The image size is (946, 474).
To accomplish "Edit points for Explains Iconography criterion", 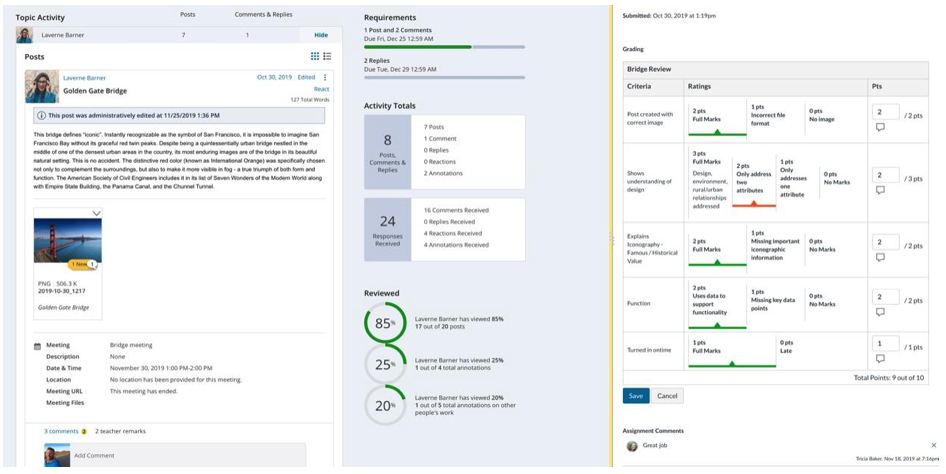I will pyautogui.click(x=886, y=242).
